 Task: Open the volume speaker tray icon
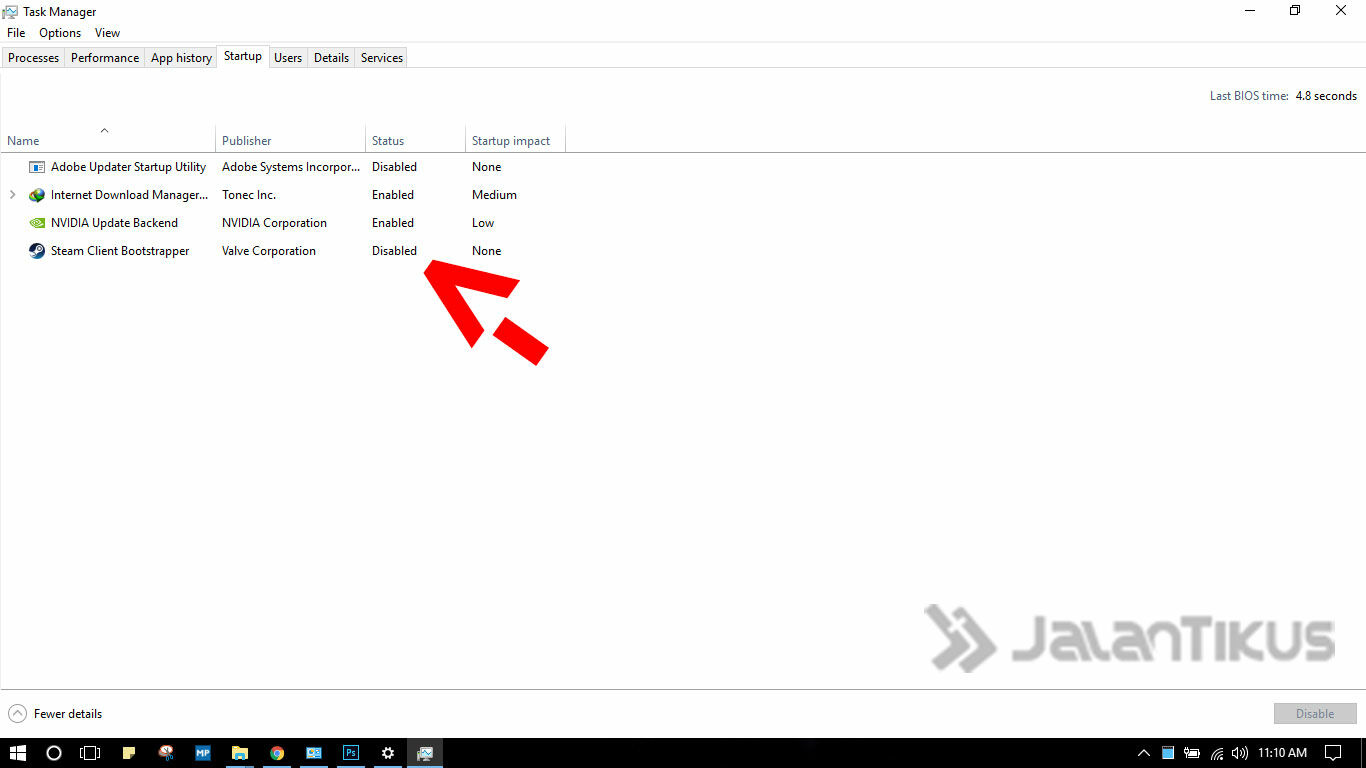1240,753
